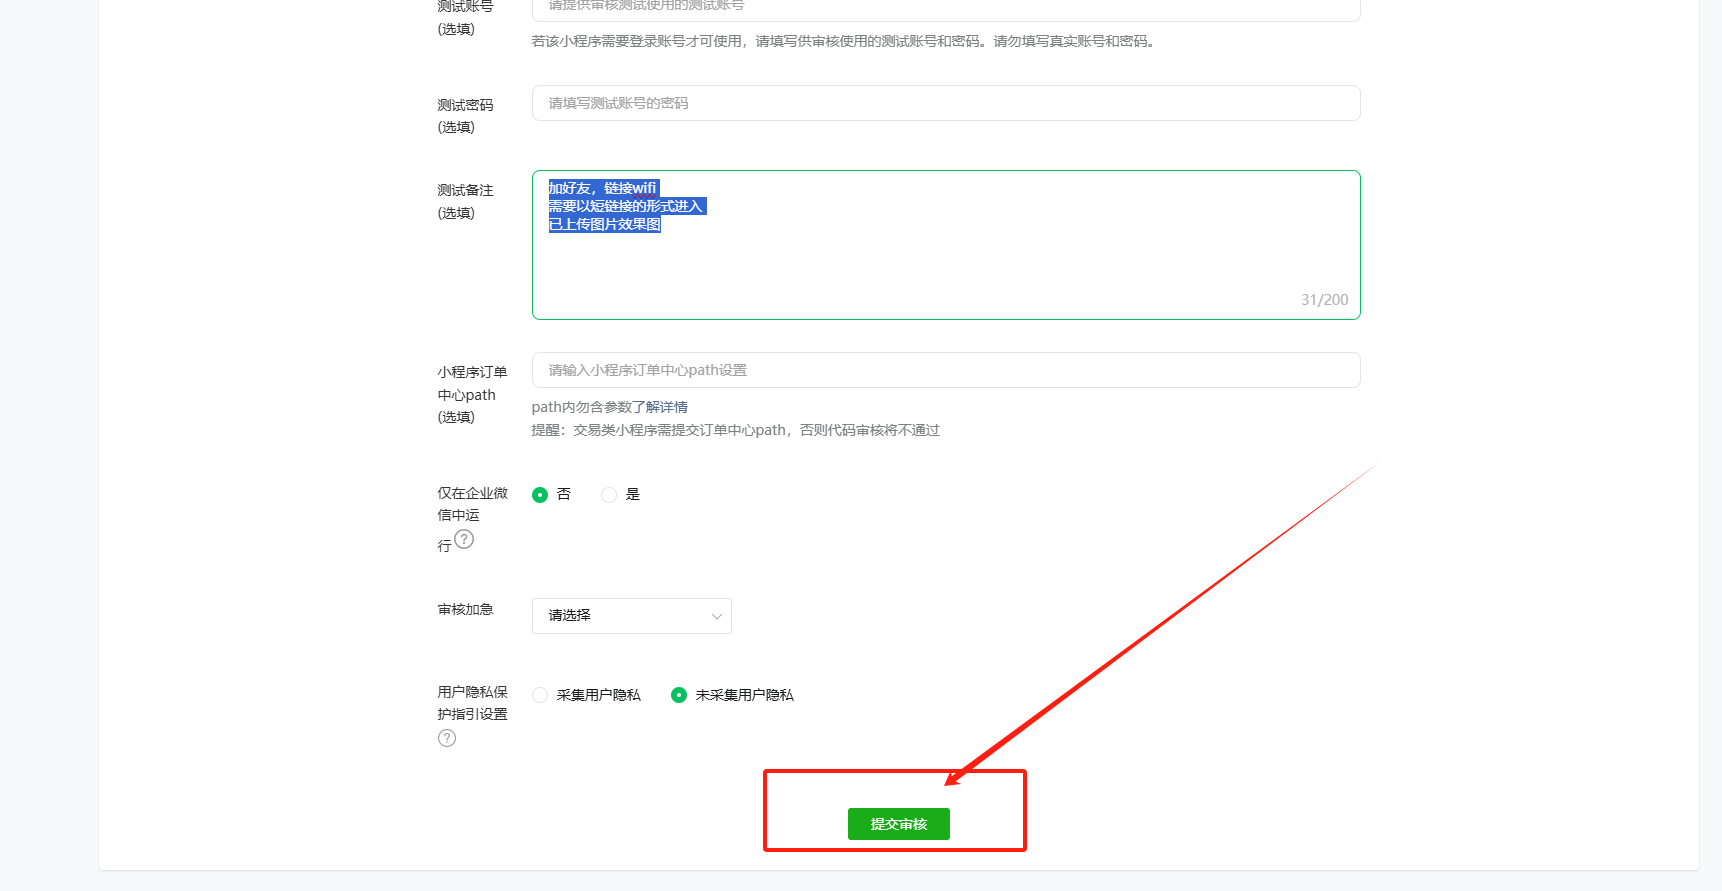Select the 否 radio button
The height and width of the screenshot is (891, 1722).
point(540,495)
